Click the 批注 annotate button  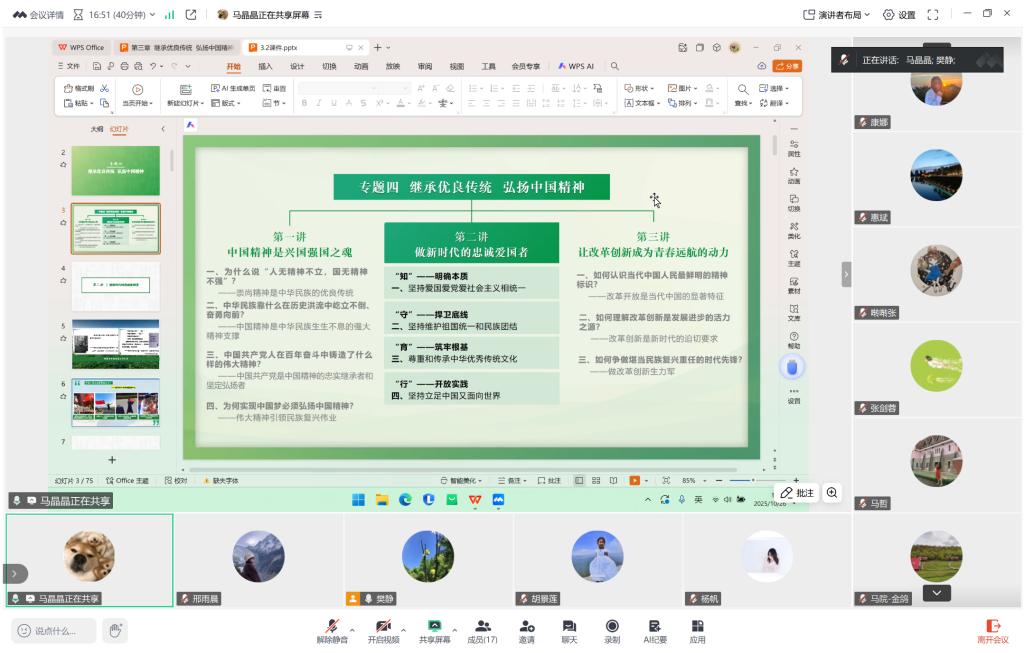click(797, 493)
